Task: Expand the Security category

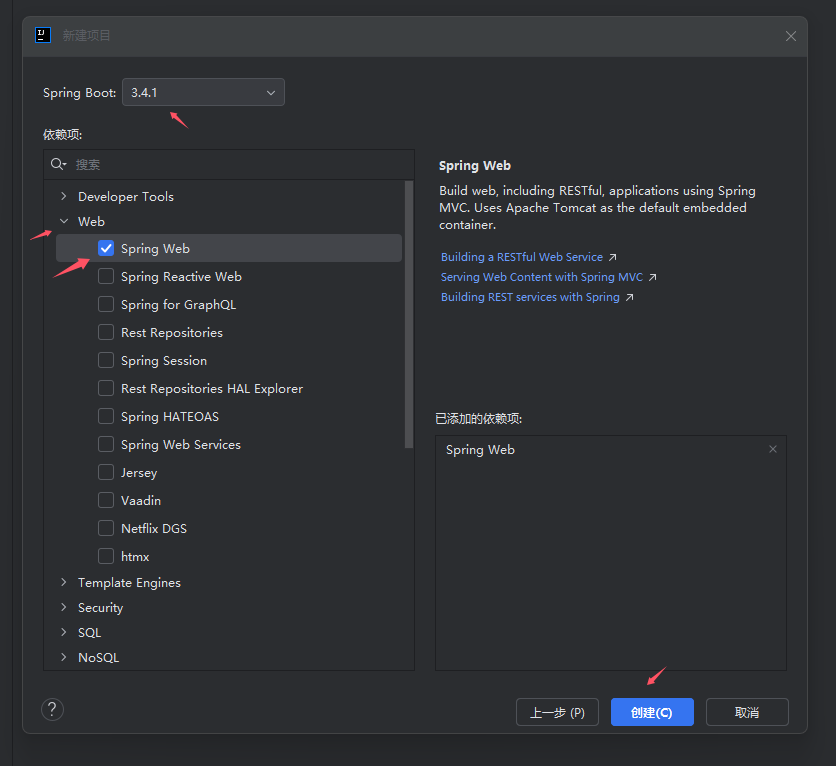Action: pyautogui.click(x=64, y=607)
